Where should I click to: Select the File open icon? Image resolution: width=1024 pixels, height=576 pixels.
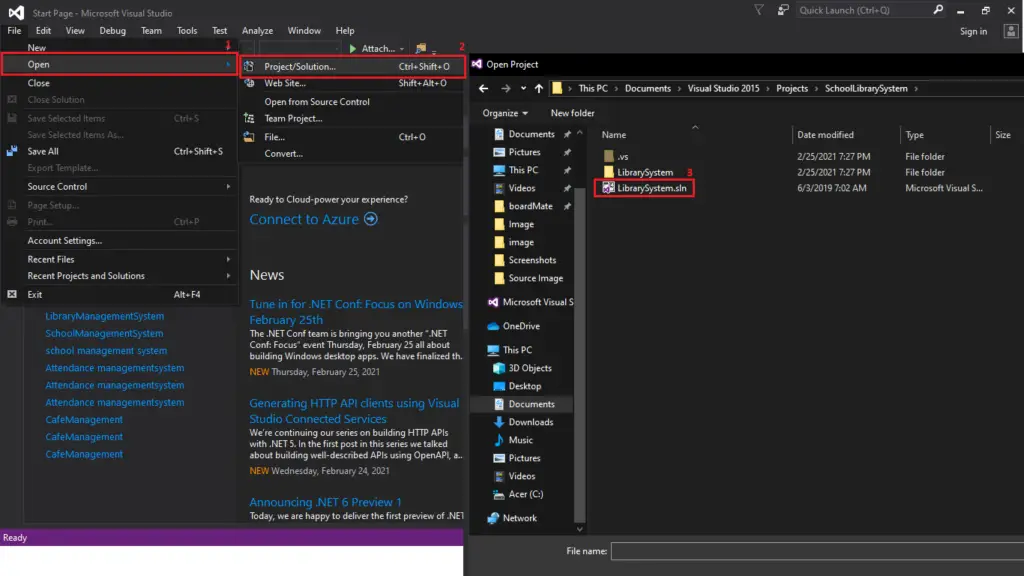pyautogui.click(x=247, y=136)
